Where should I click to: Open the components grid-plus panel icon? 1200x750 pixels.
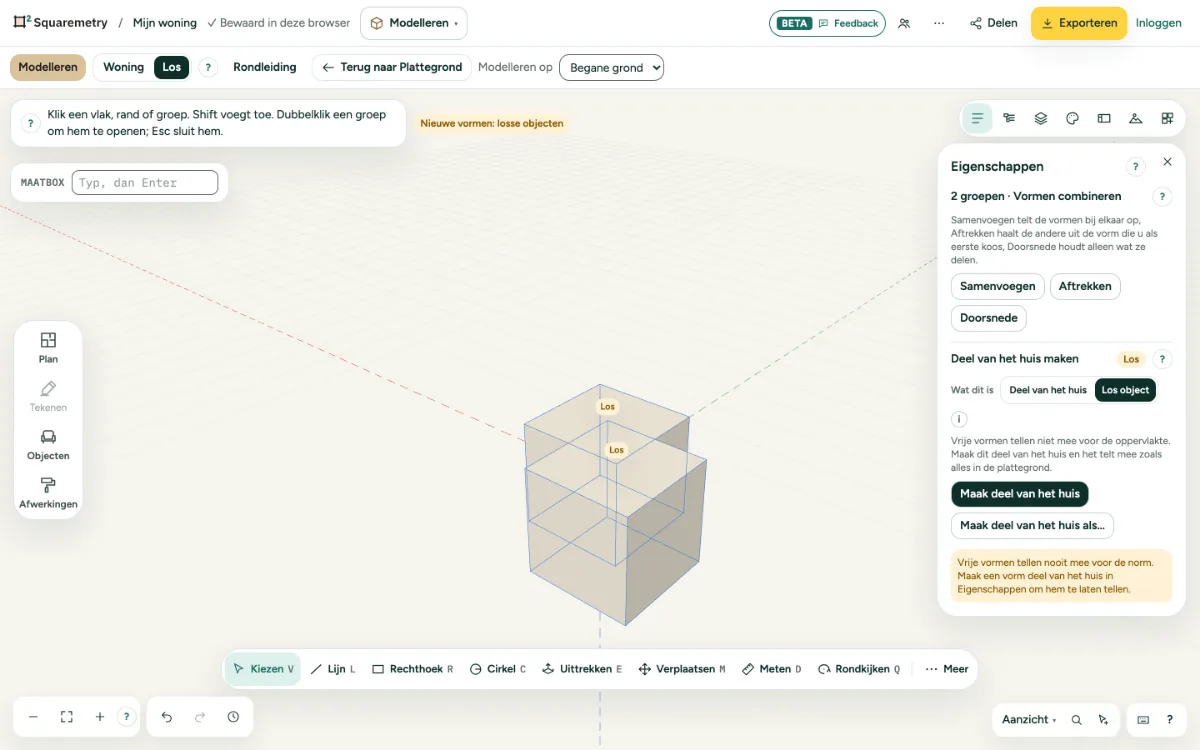pyautogui.click(x=1167, y=118)
